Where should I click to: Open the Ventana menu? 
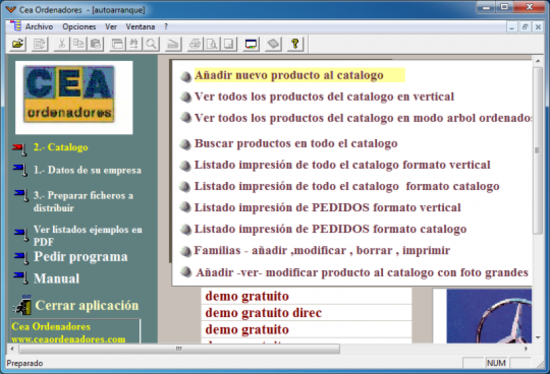[x=140, y=27]
